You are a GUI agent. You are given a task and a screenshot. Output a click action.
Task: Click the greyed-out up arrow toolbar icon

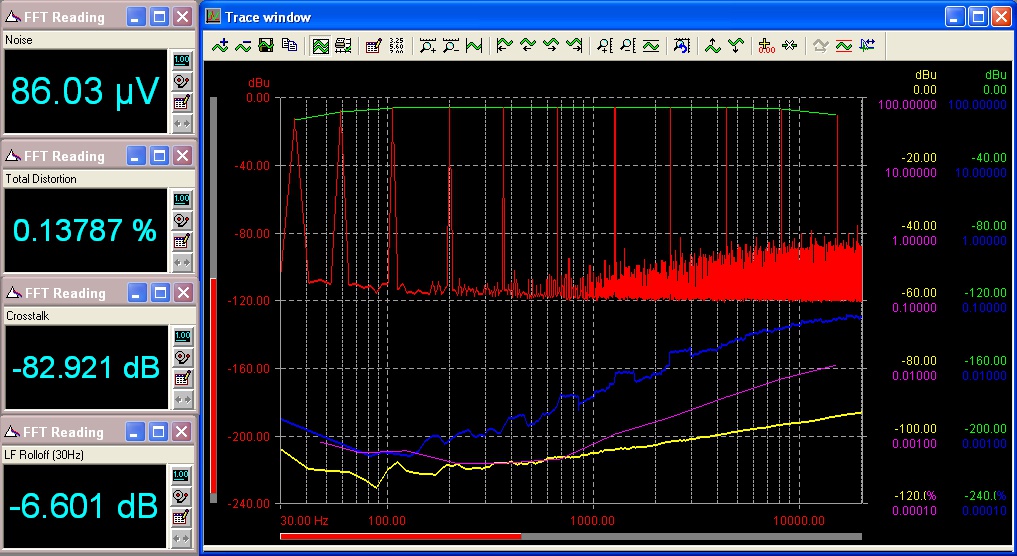[820, 45]
